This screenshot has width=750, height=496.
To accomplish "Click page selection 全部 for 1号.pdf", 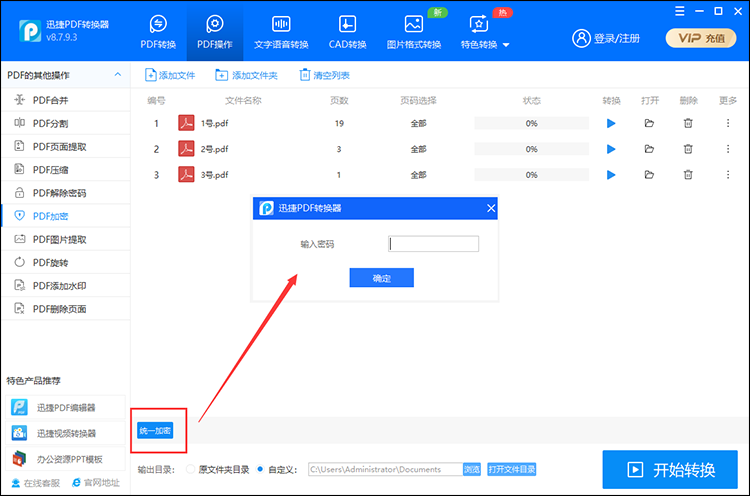I will point(418,123).
